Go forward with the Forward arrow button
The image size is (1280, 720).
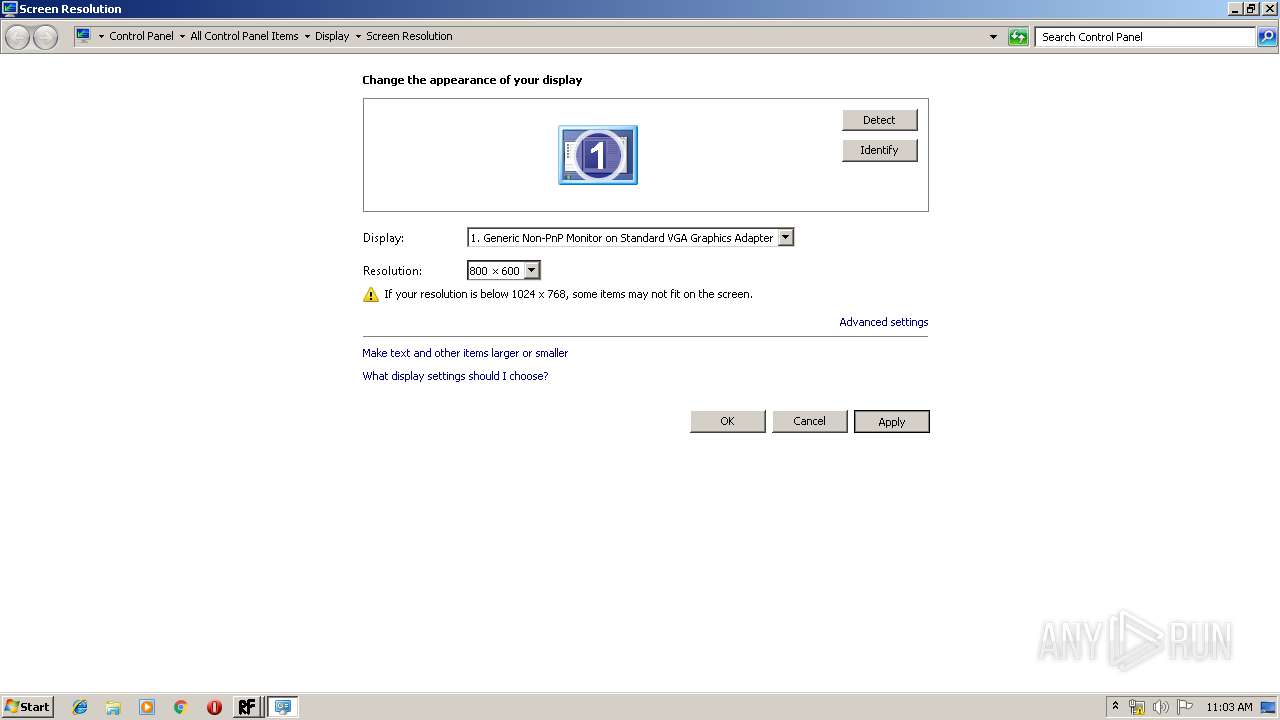click(45, 37)
